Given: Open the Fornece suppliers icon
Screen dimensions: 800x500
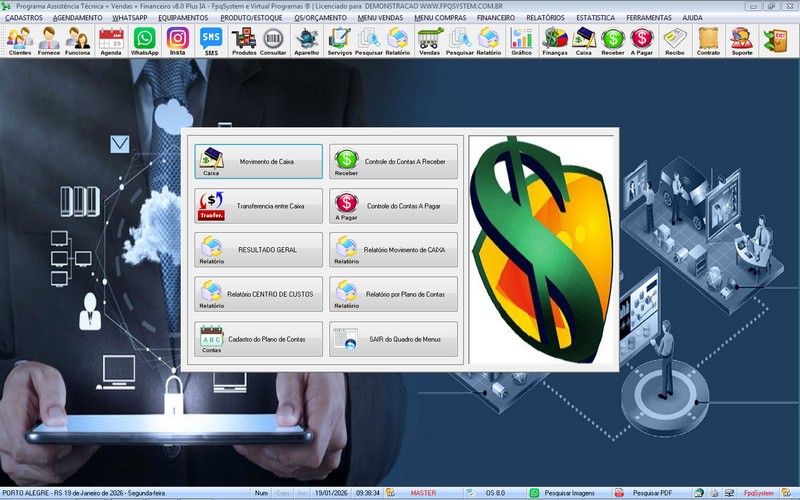Looking at the screenshot, I should tap(49, 41).
